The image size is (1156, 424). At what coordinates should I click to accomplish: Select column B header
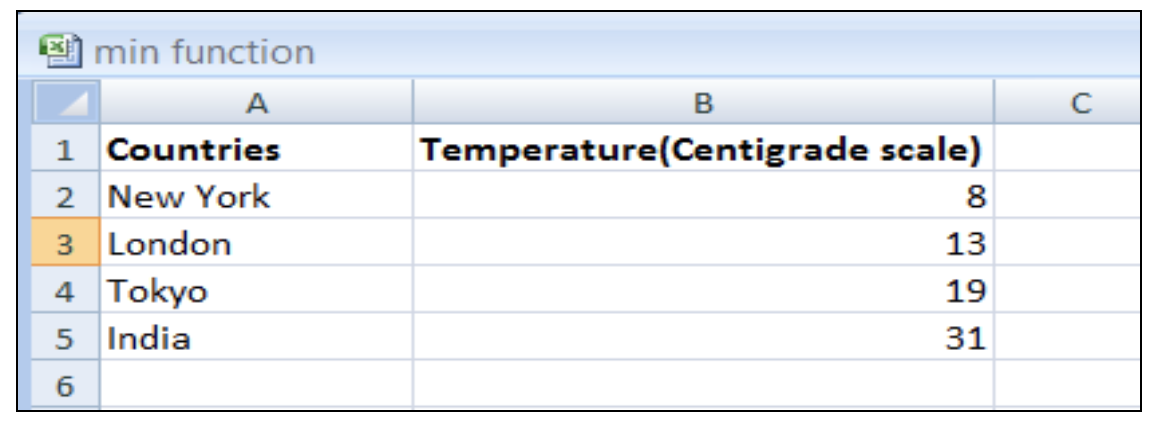(x=703, y=102)
